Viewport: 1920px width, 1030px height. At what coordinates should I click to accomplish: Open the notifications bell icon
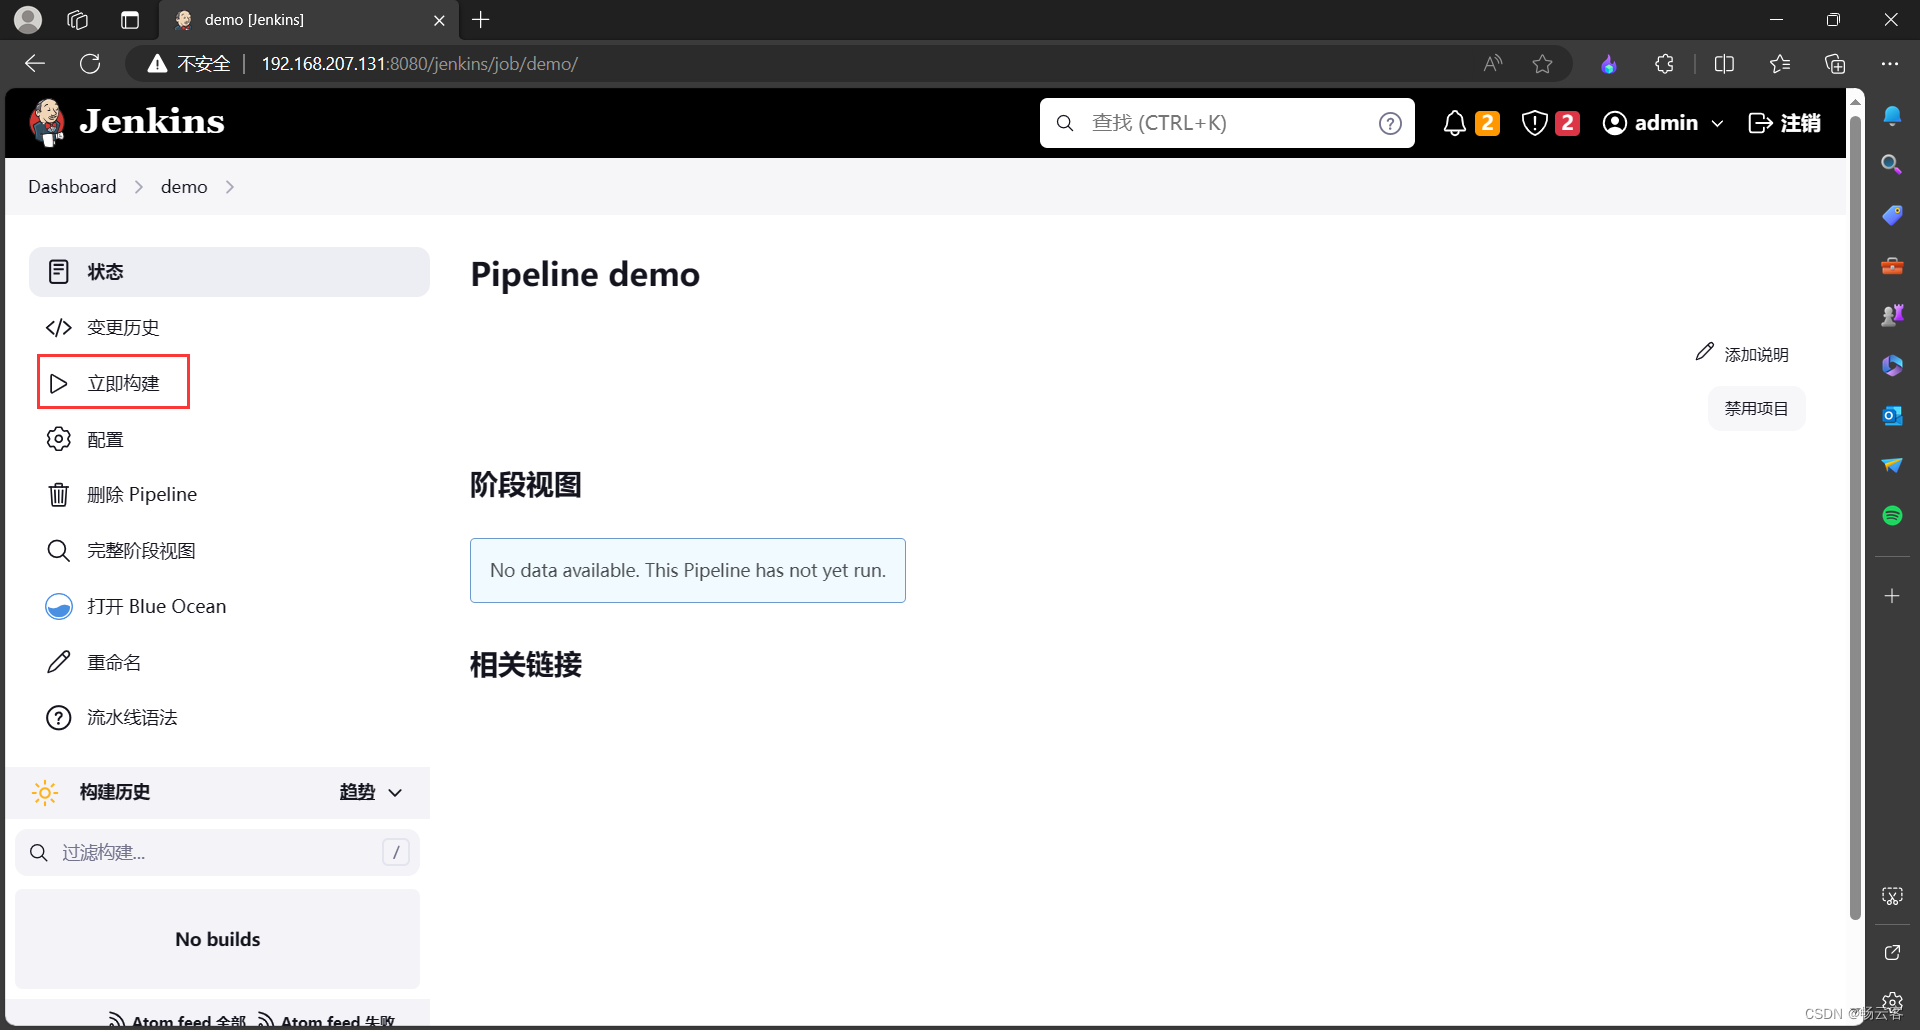pos(1455,123)
